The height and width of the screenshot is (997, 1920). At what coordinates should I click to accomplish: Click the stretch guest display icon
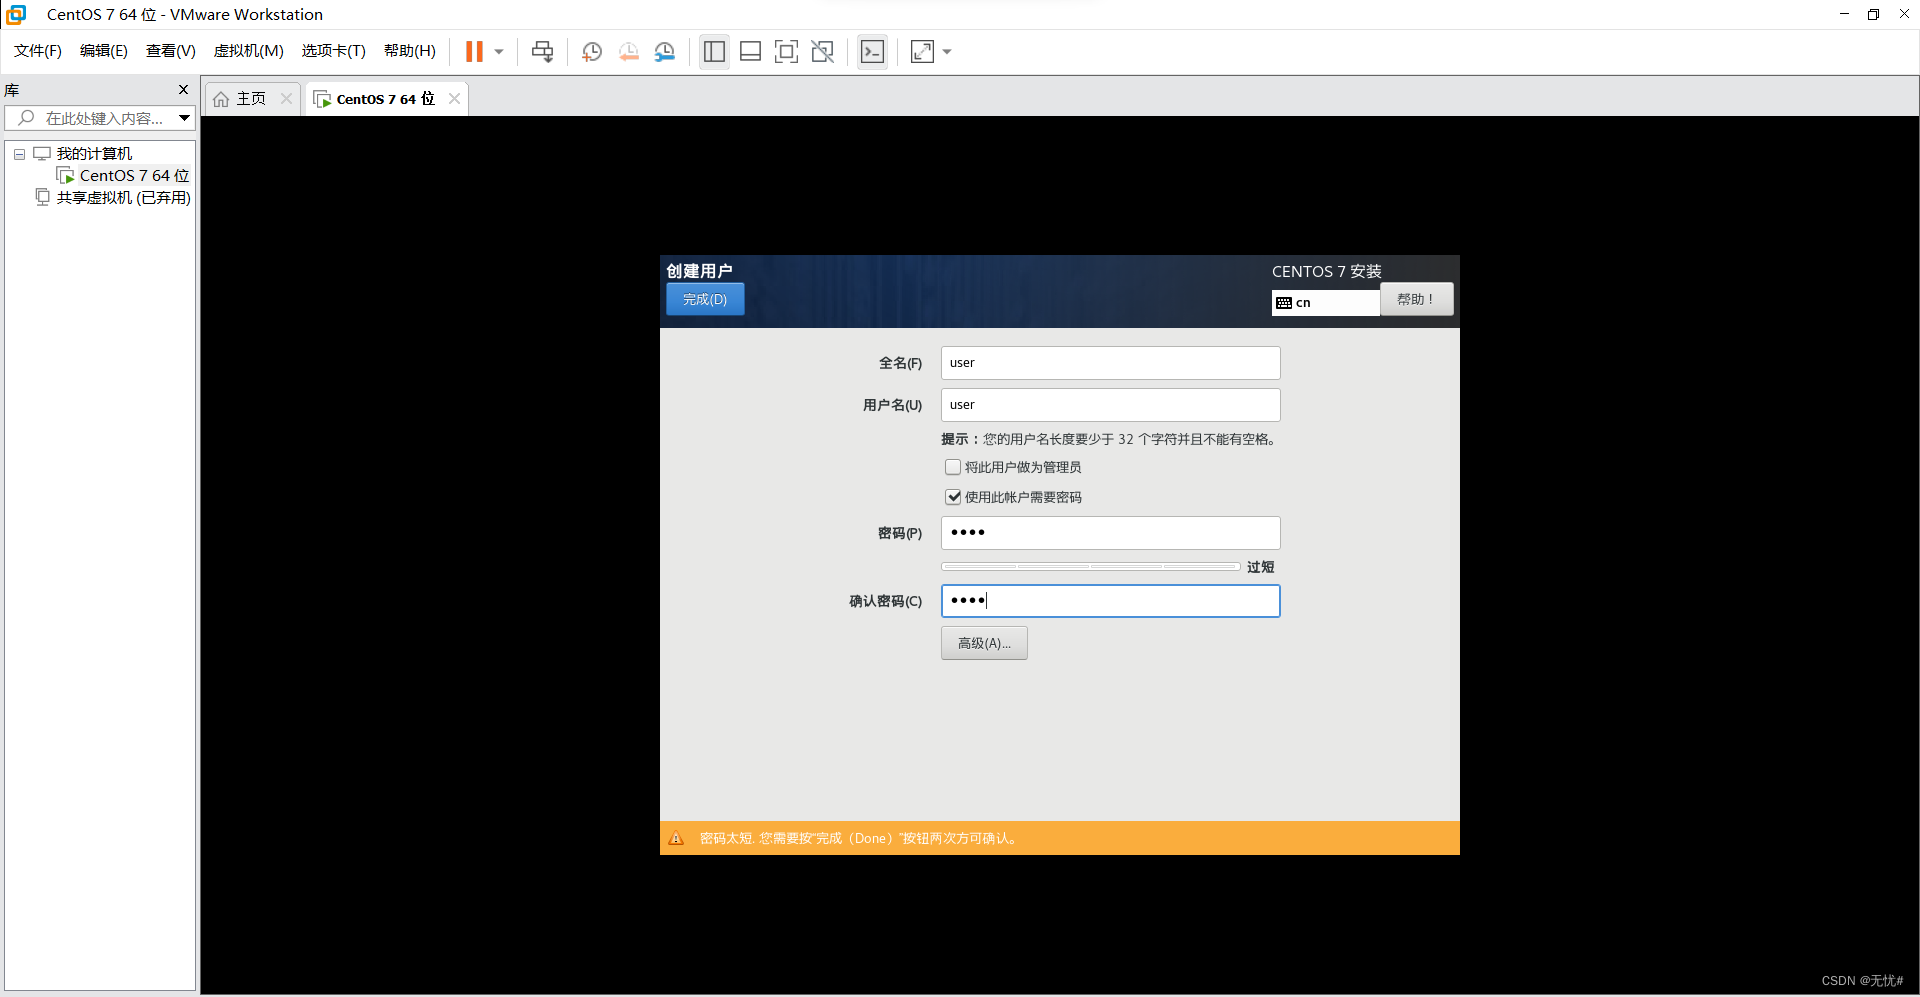point(922,52)
